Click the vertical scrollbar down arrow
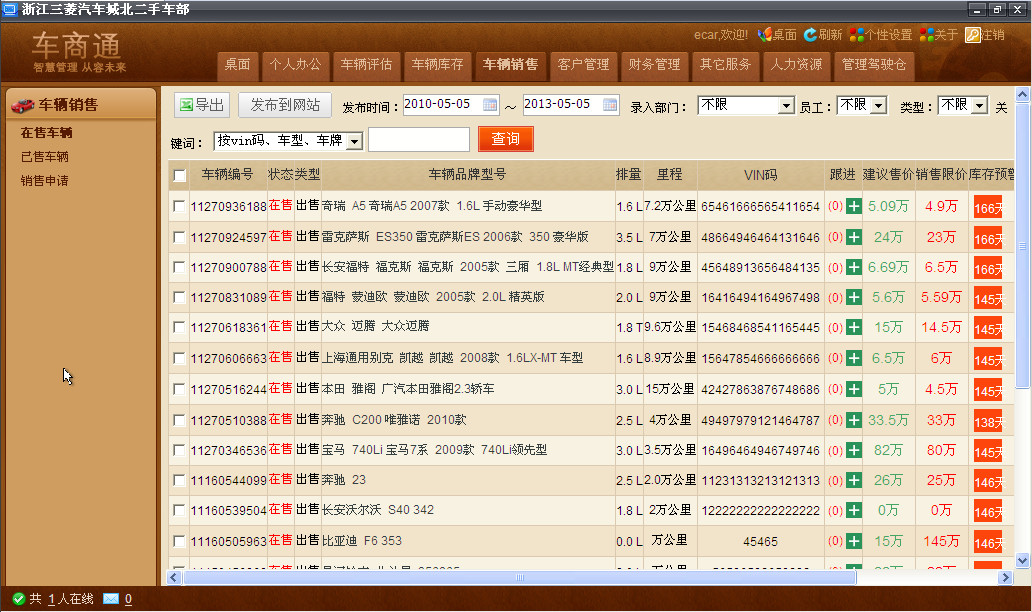 tap(1022, 561)
